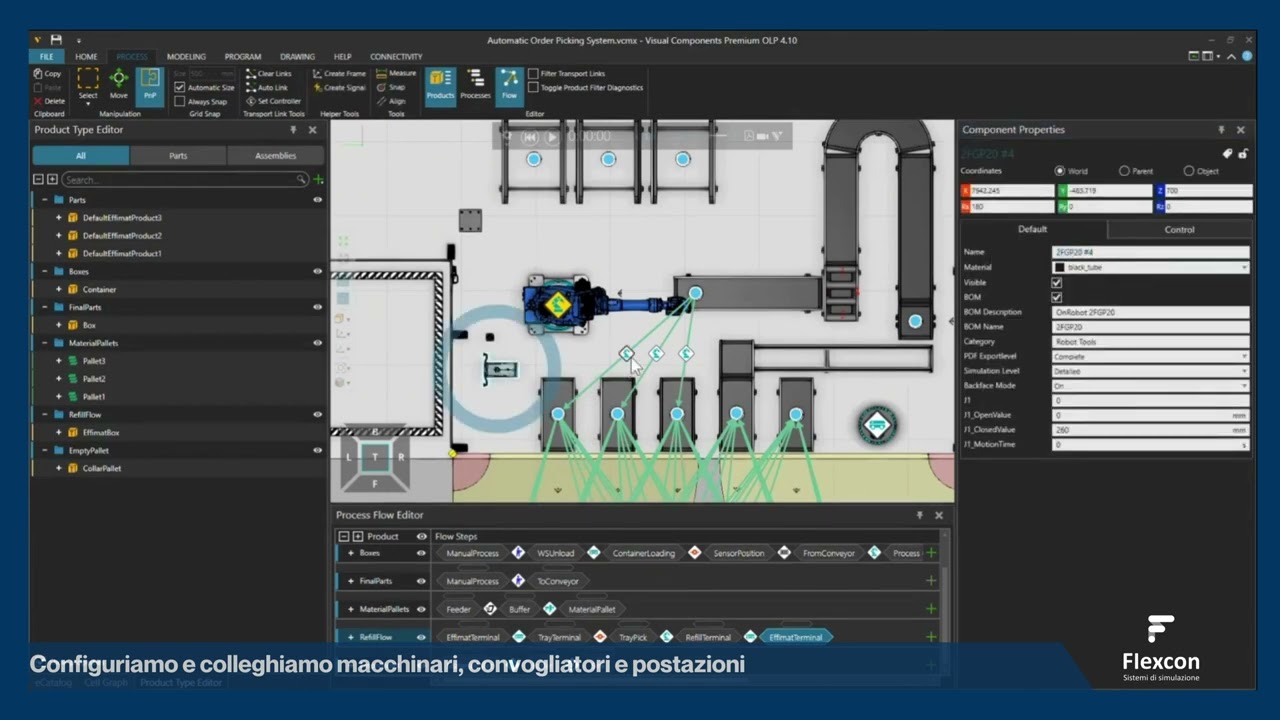
Task: Click Auto Link tool
Action: 266,87
